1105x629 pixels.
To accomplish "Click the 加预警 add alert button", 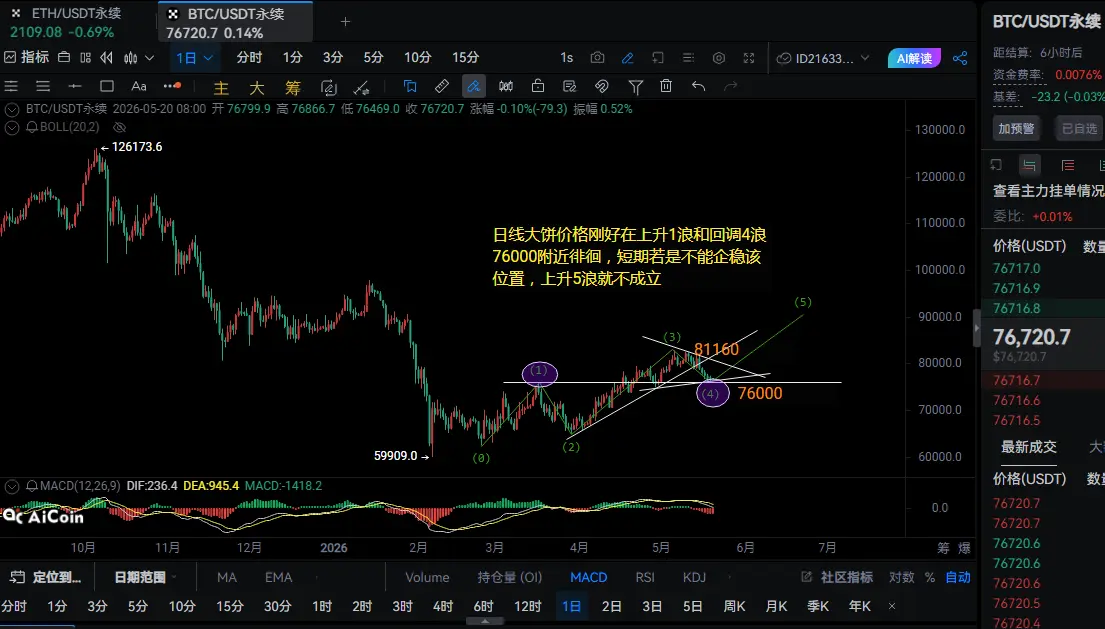I will 1016,128.
